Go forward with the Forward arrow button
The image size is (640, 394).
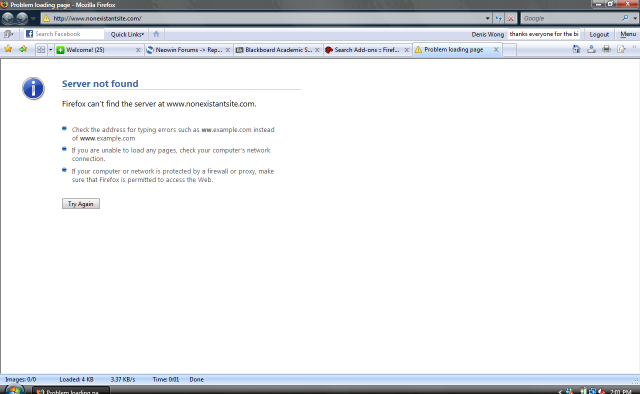[22, 18]
